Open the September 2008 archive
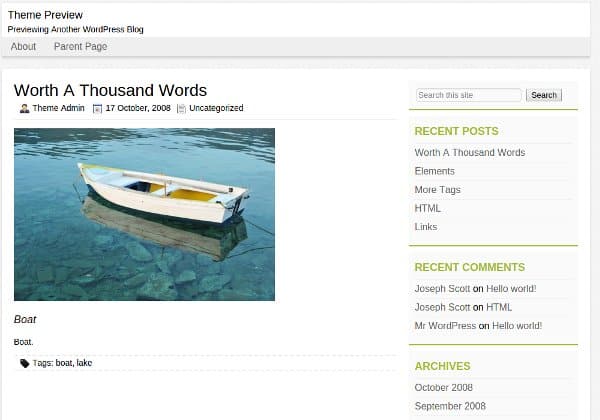This screenshot has width=600, height=420. pos(450,406)
